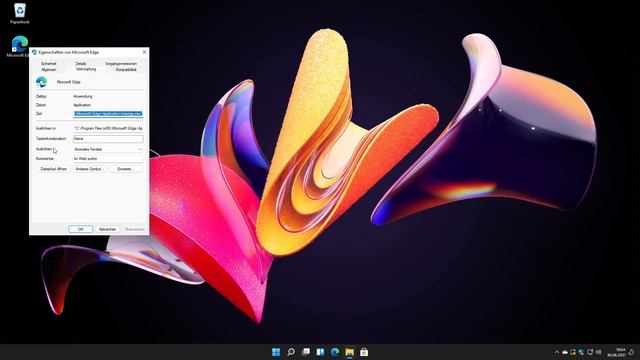Open the Papierkorb recycle bin desktop icon
This screenshot has width=640, height=360.
[20, 13]
